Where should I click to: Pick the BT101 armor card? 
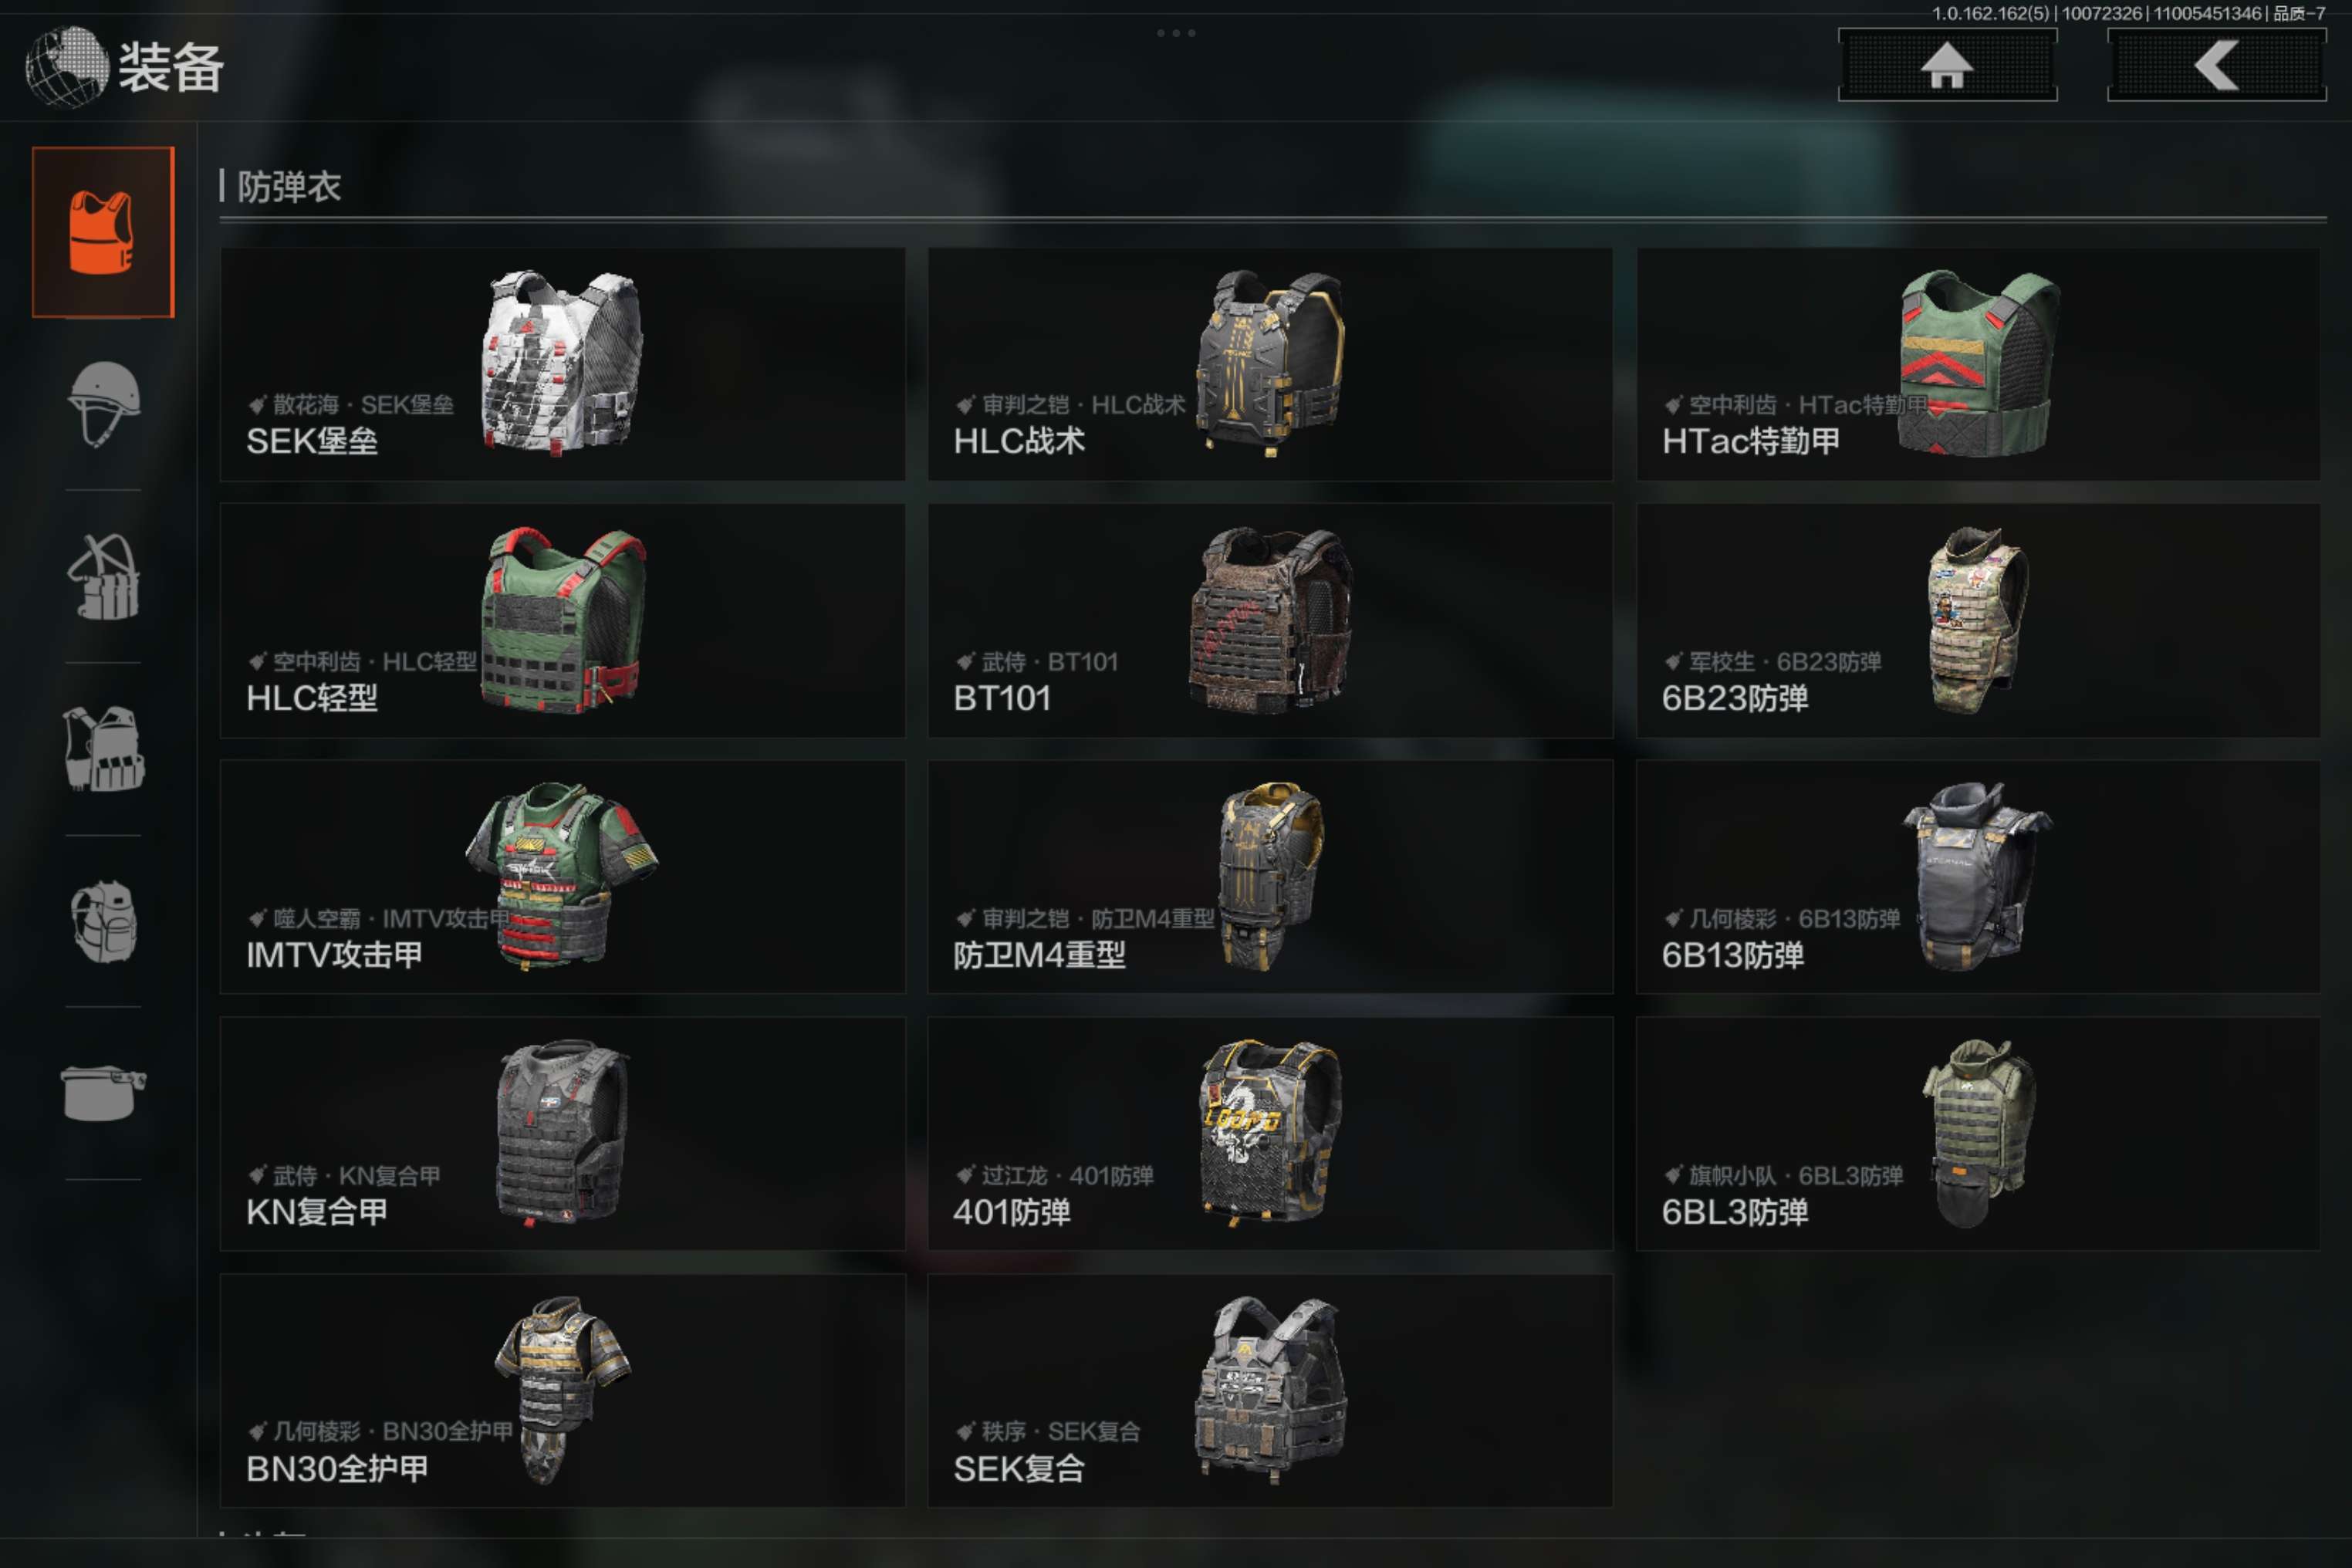point(1270,621)
